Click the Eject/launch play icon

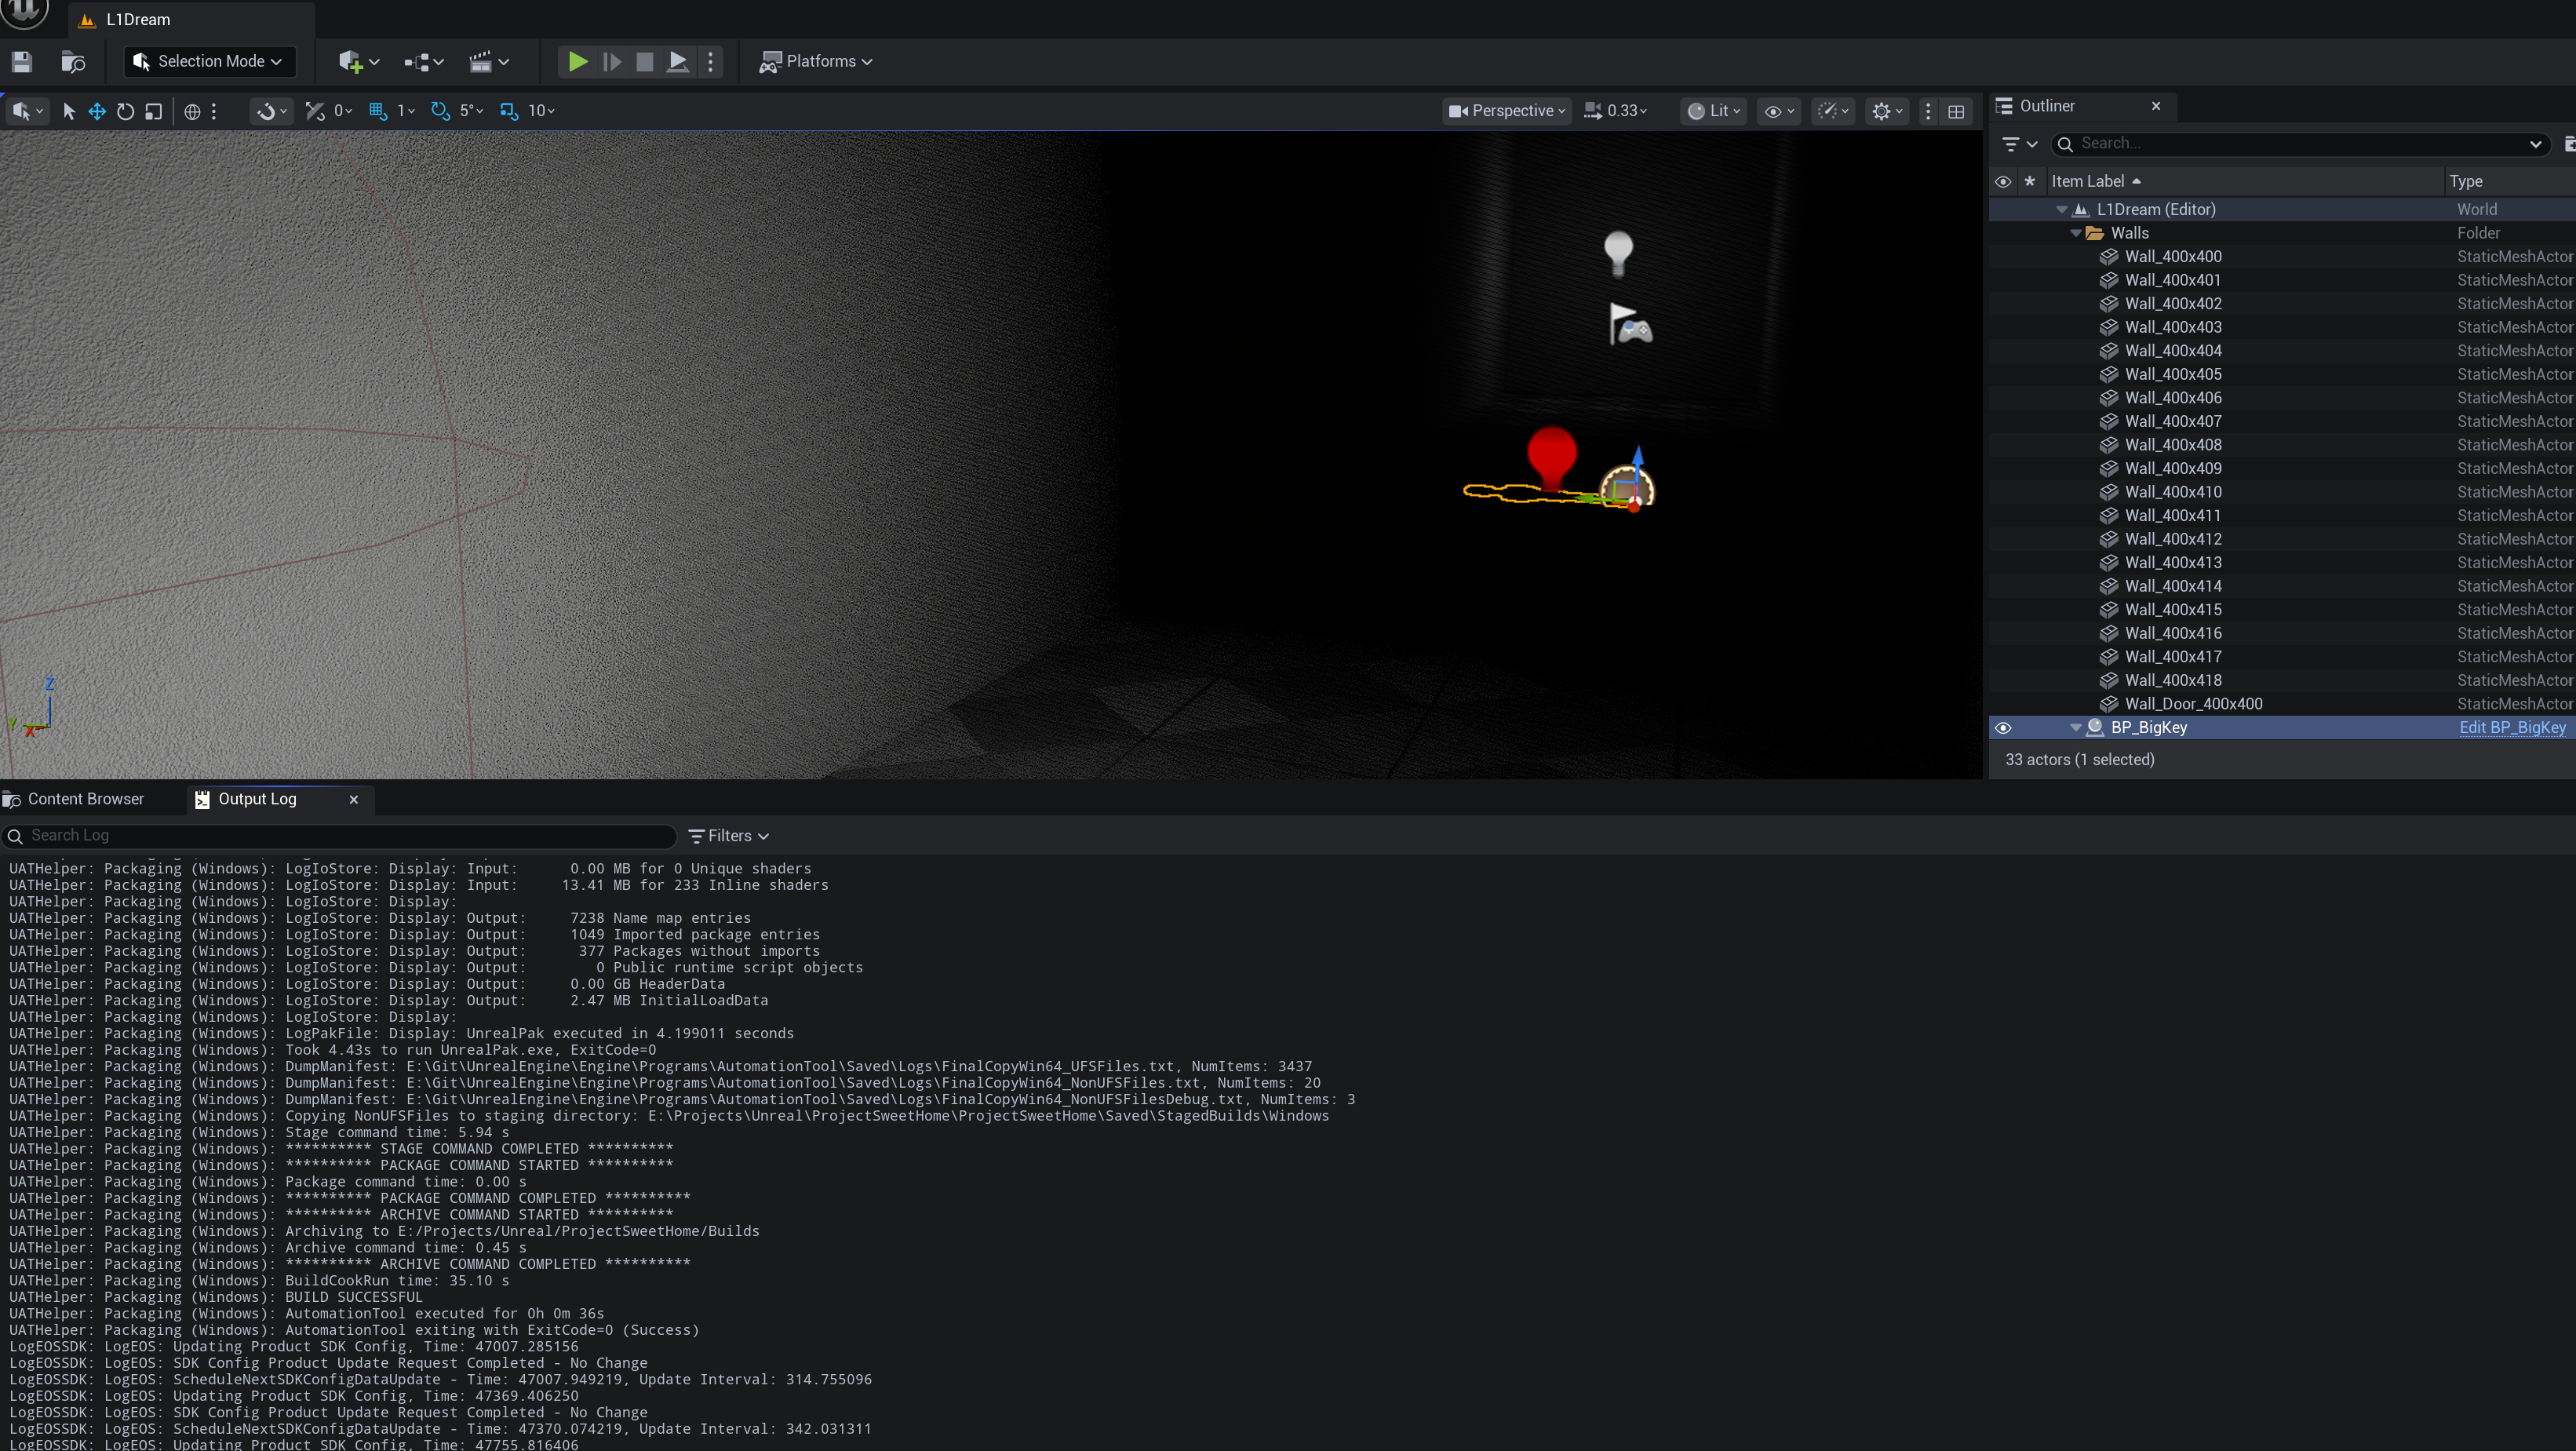677,62
